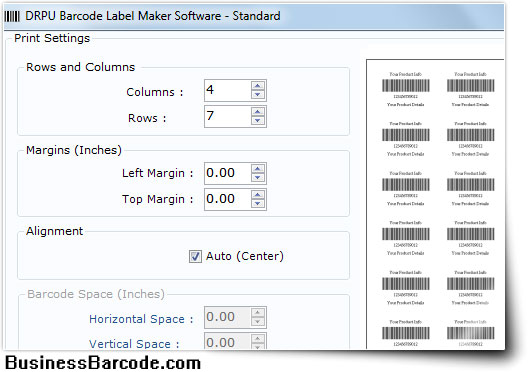Select top-right barcode label in preview
Screen dimensions: 528x372
pyautogui.click(x=470, y=89)
